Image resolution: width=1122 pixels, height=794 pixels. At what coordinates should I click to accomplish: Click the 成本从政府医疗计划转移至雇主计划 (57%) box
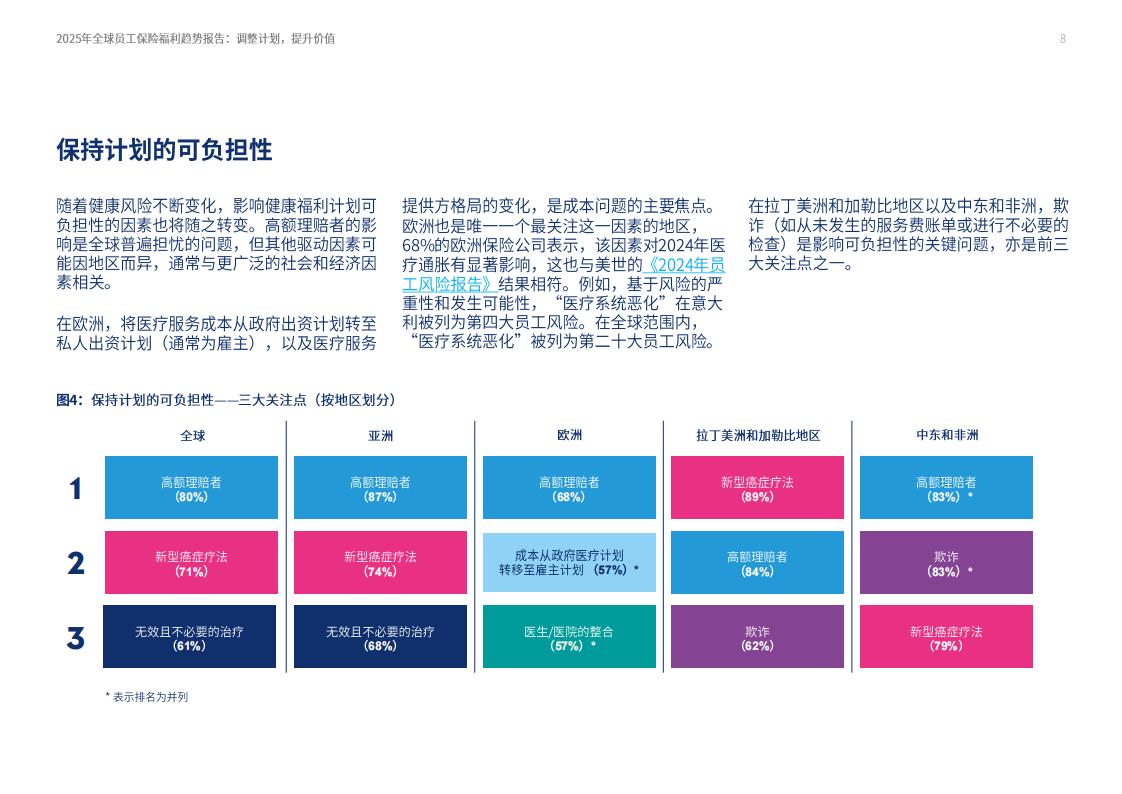tap(569, 562)
